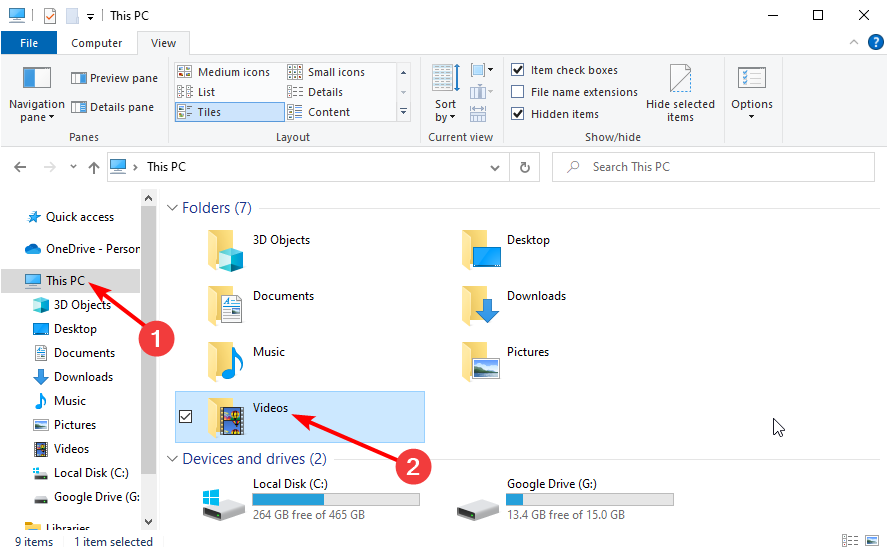Viewport: 888px width, 554px height.
Task: Open Pictures in navigation pane
Action: click(x=75, y=425)
